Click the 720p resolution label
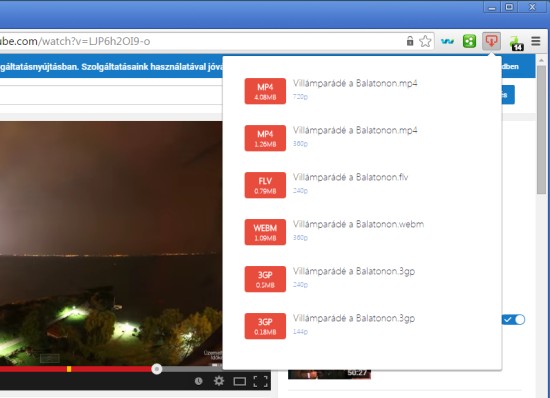Viewport: 550px width, 398px height. coord(300,97)
